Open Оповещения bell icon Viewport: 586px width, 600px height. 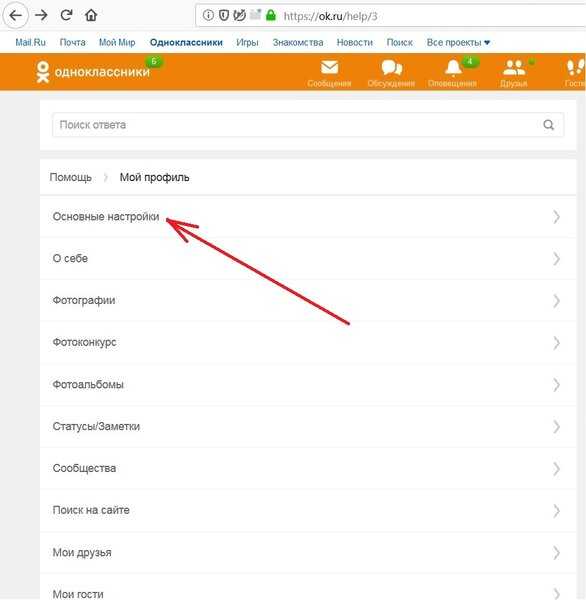453,68
